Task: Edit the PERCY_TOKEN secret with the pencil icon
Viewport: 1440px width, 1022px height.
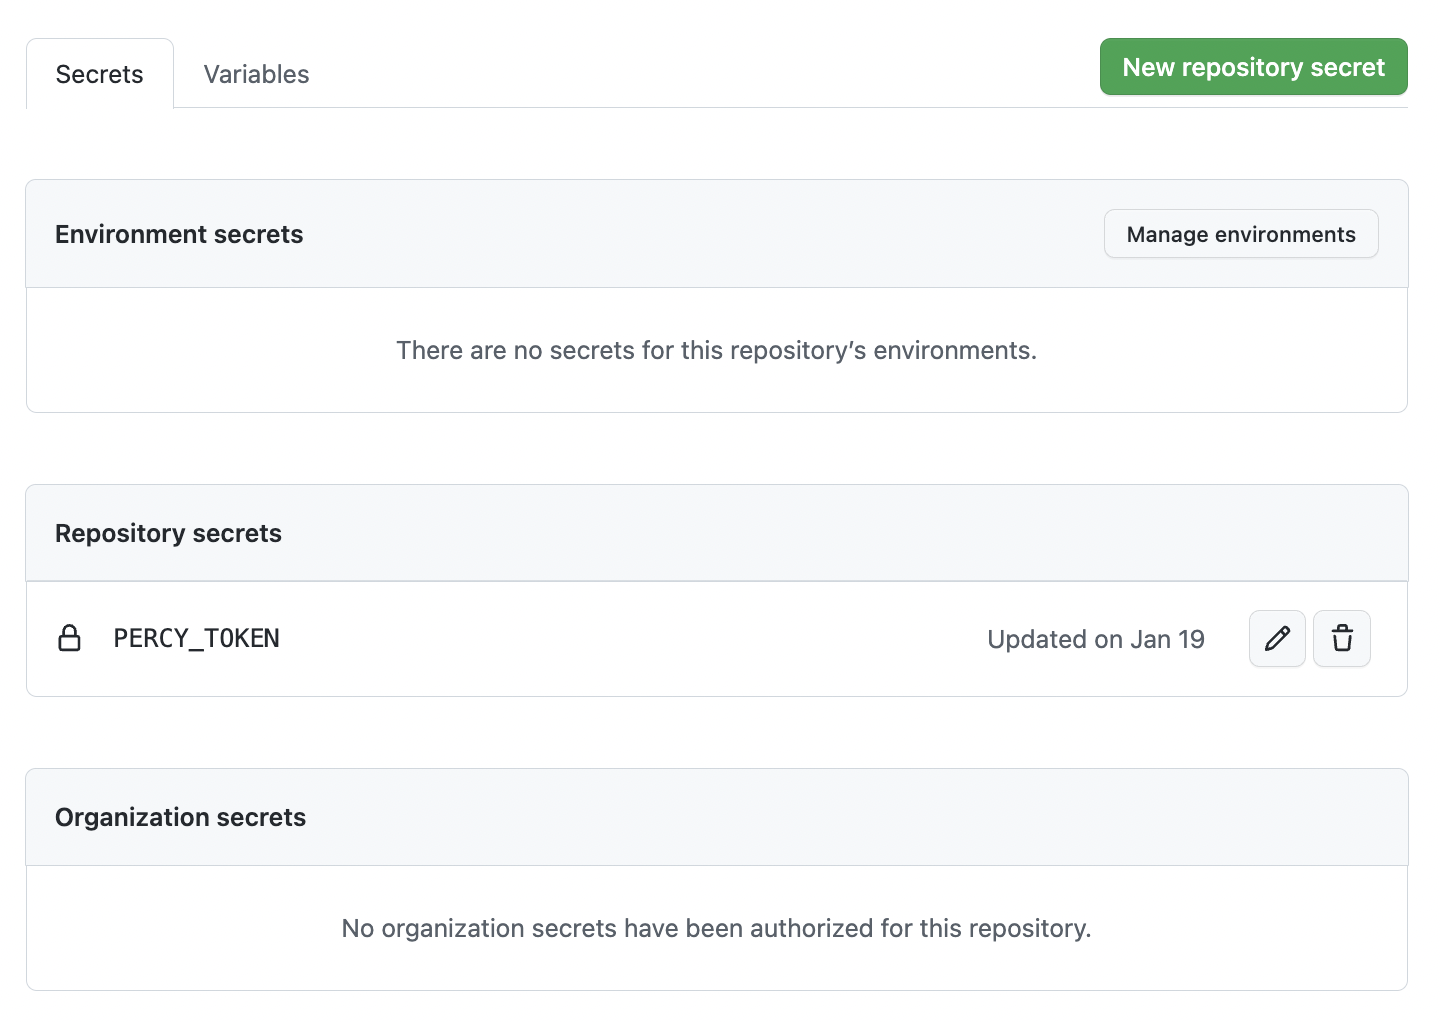Action: (1277, 638)
